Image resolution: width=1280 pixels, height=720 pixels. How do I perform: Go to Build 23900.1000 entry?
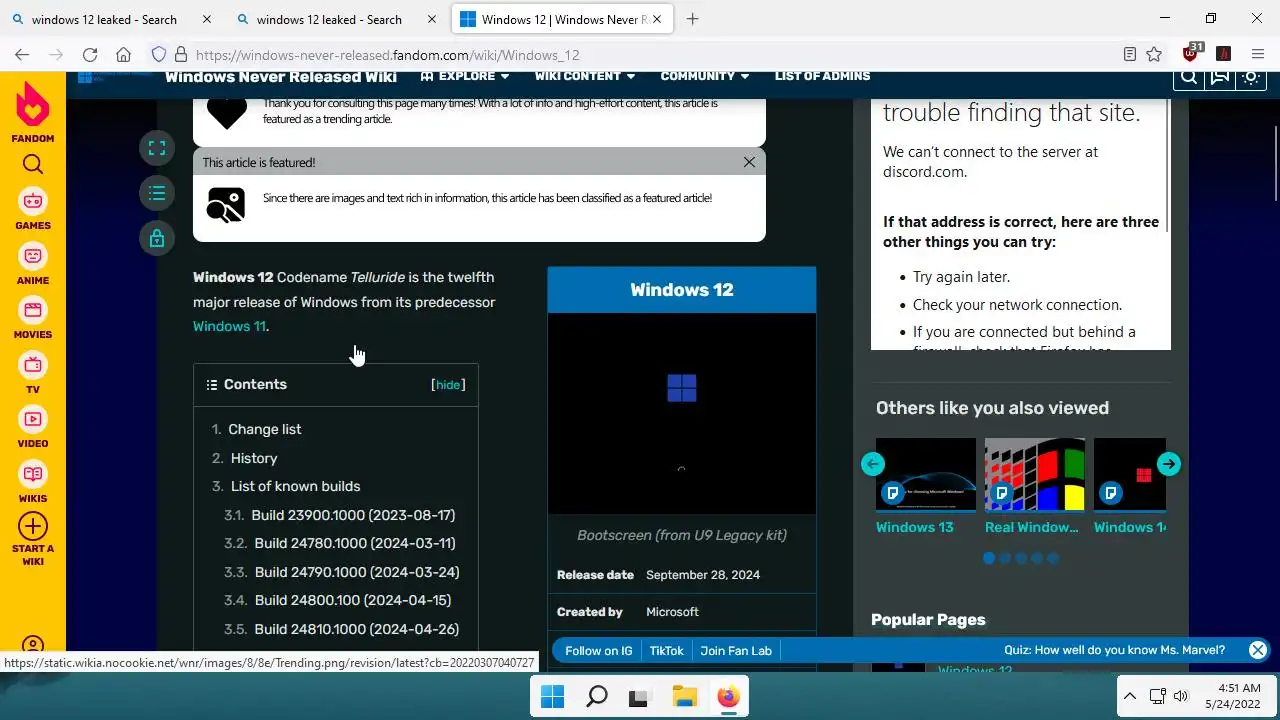tap(353, 515)
